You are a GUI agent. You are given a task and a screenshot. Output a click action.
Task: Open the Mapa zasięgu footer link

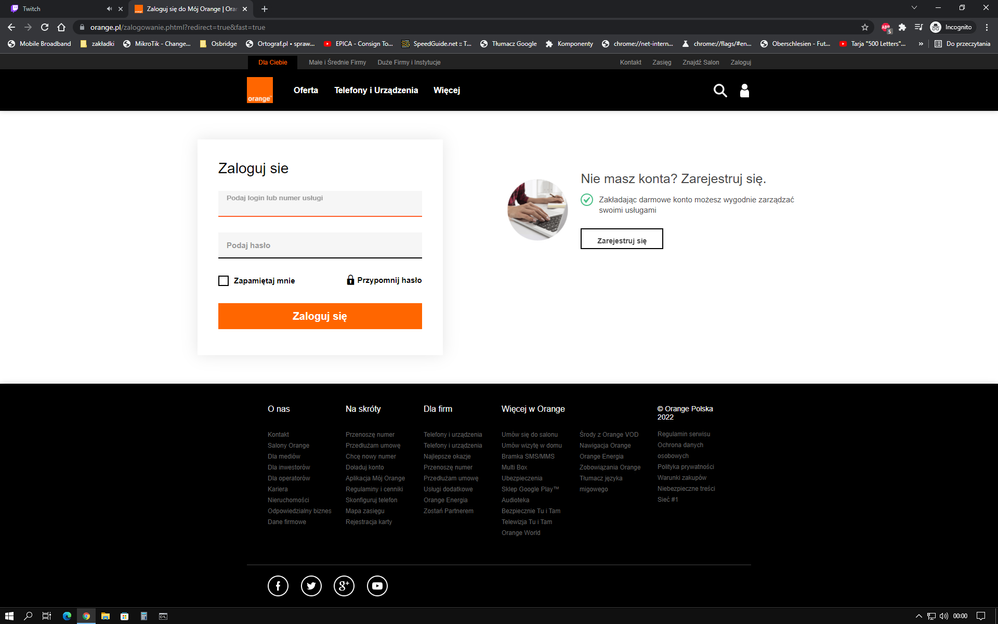click(365, 511)
